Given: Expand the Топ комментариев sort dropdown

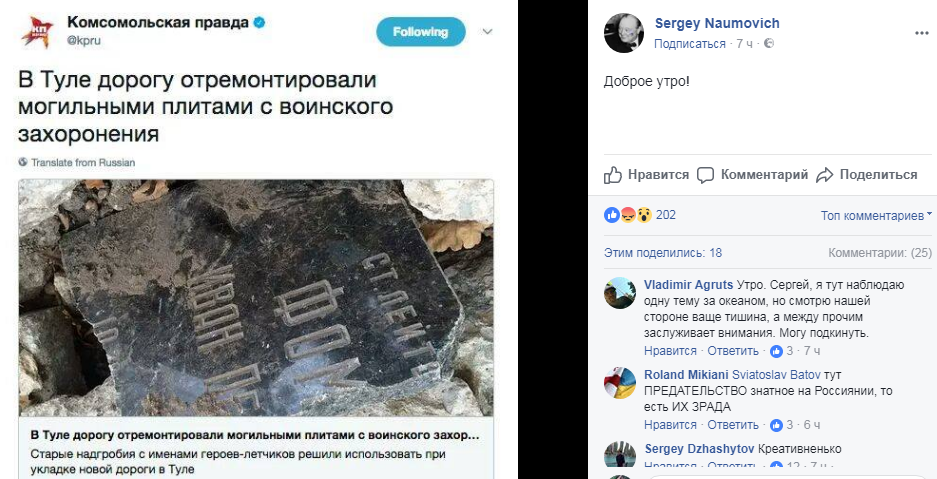Looking at the screenshot, I should pos(876,216).
